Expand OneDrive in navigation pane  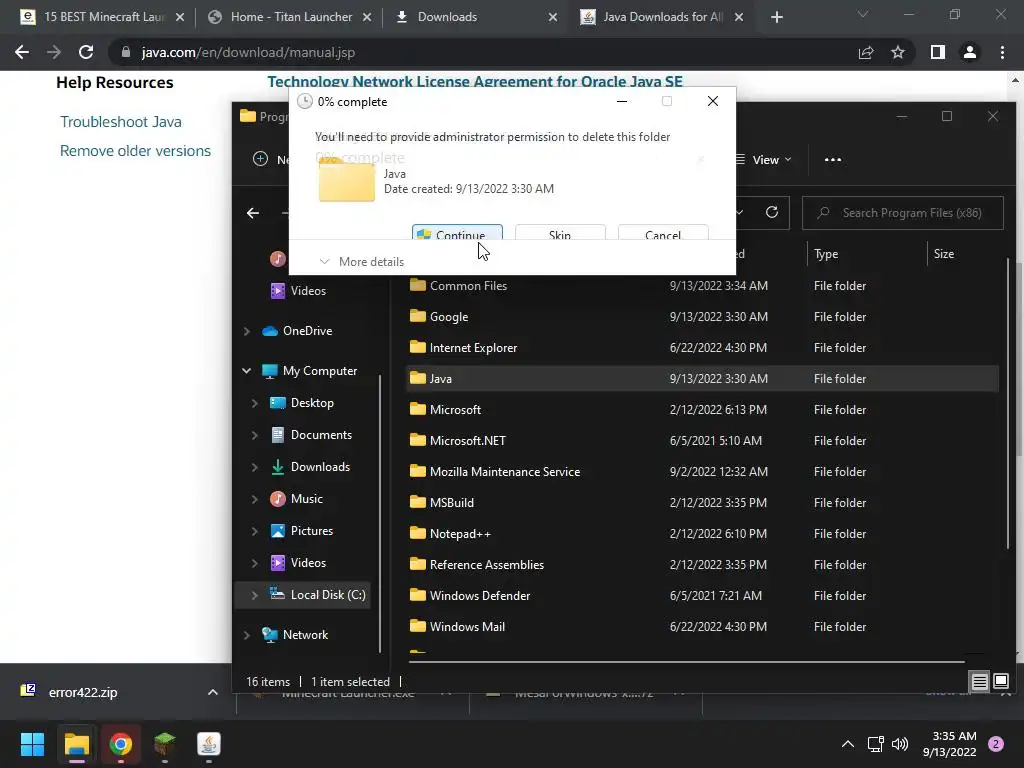point(247,331)
